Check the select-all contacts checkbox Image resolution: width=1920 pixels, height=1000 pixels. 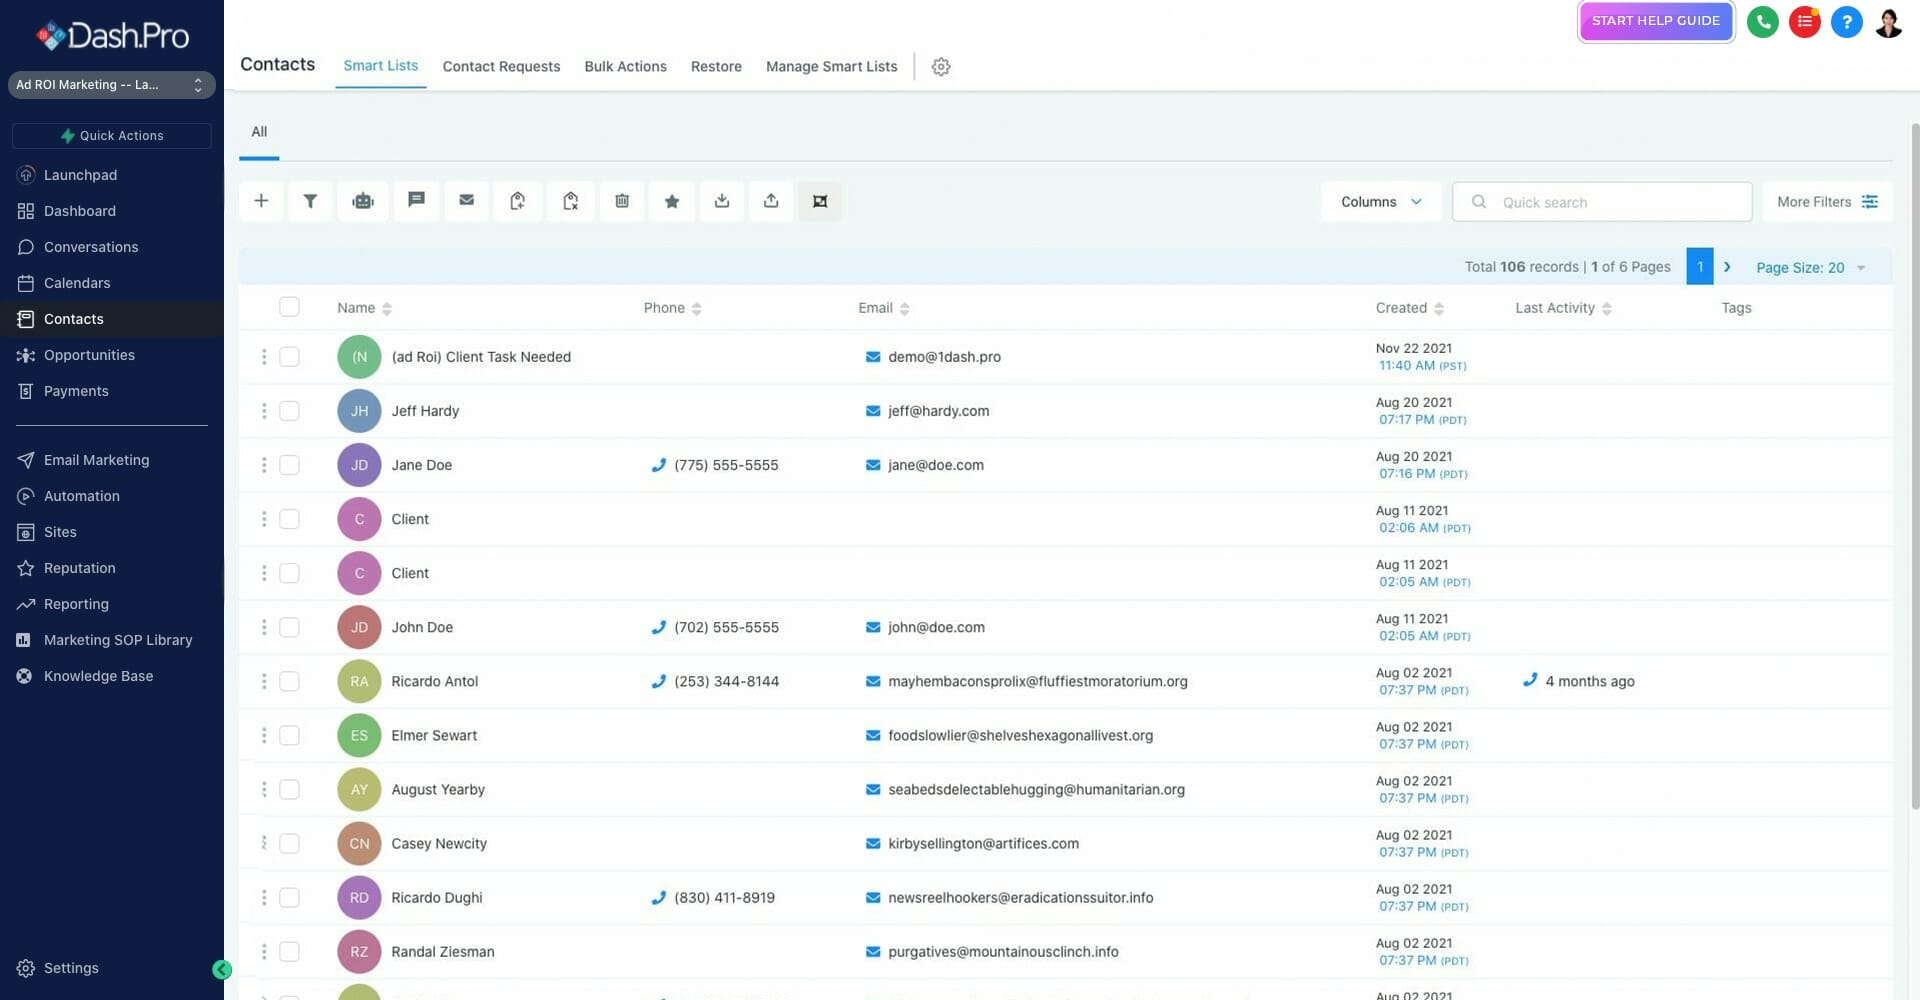[x=289, y=307]
